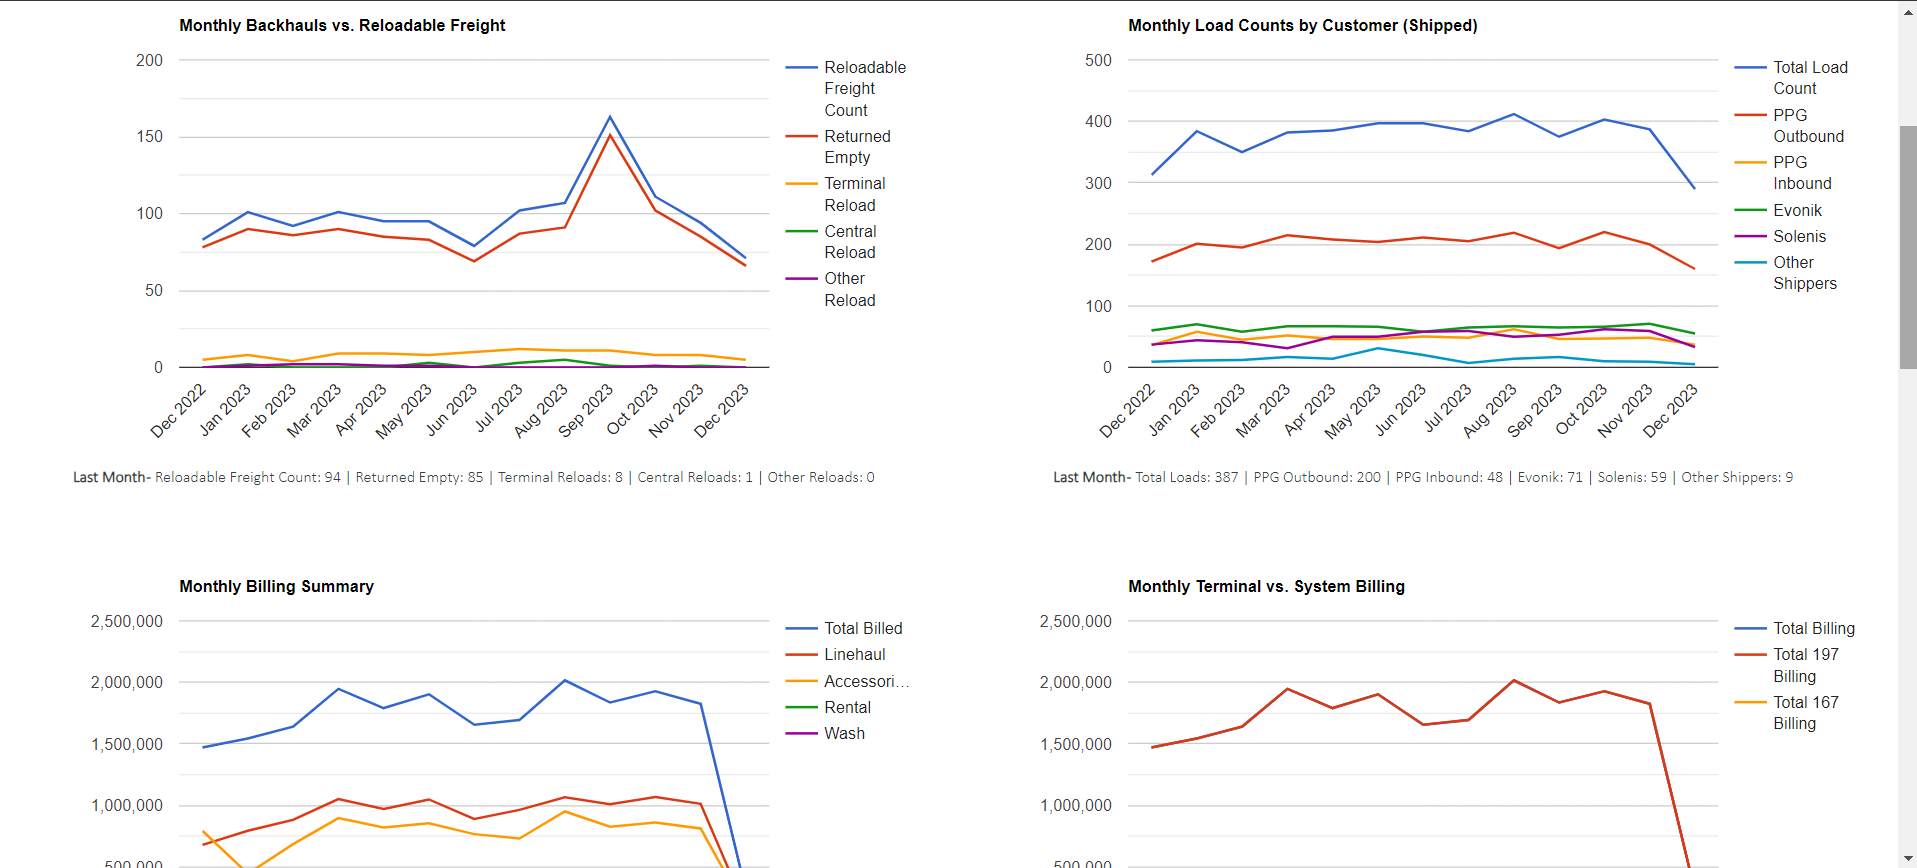The image size is (1917, 868).
Task: Click the 500 y-axis label on Load Counts chart
Action: (1098, 60)
